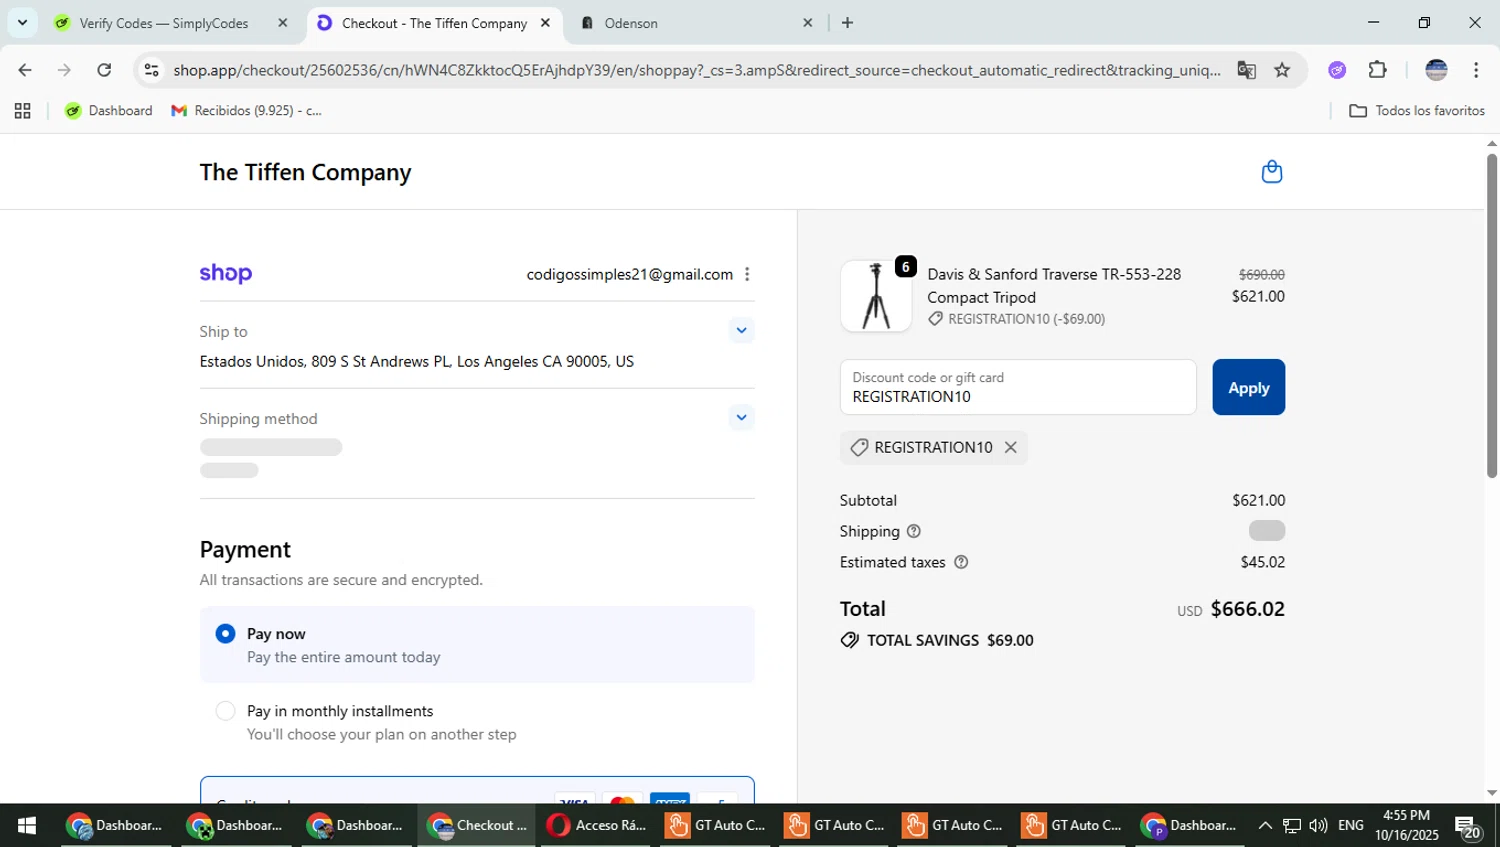Screen dimensions: 1500x847
Task: Switch to the Checkout taskbar Chrome window
Action: [x=477, y=826]
